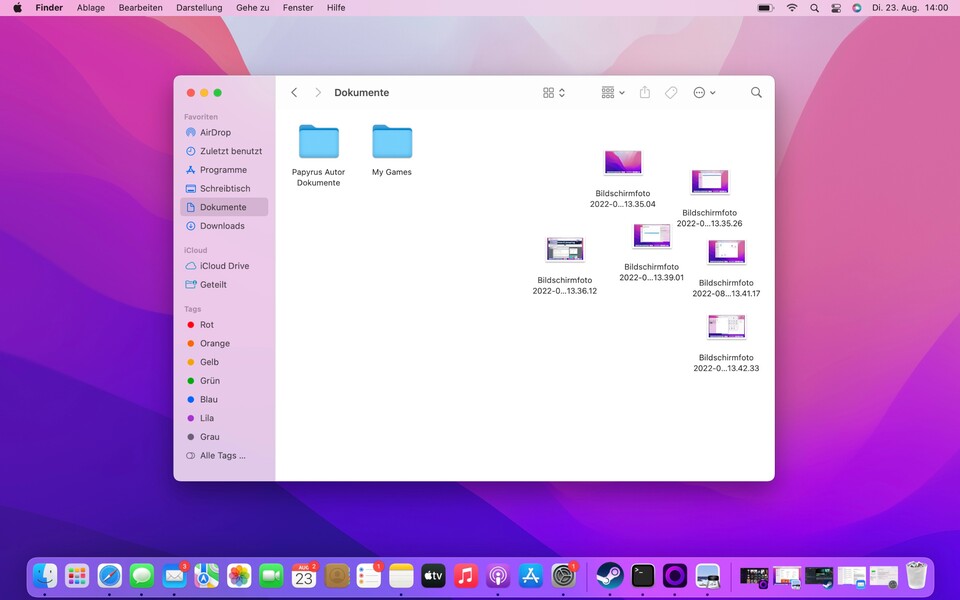Click the Share icon in Finder toolbar
Viewport: 960px width, 600px height.
(x=645, y=92)
